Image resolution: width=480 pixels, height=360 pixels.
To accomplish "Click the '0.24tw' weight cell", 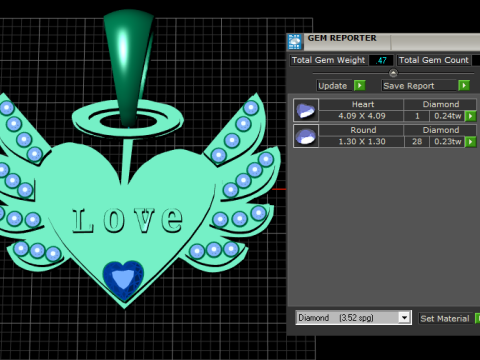I will pos(448,116).
